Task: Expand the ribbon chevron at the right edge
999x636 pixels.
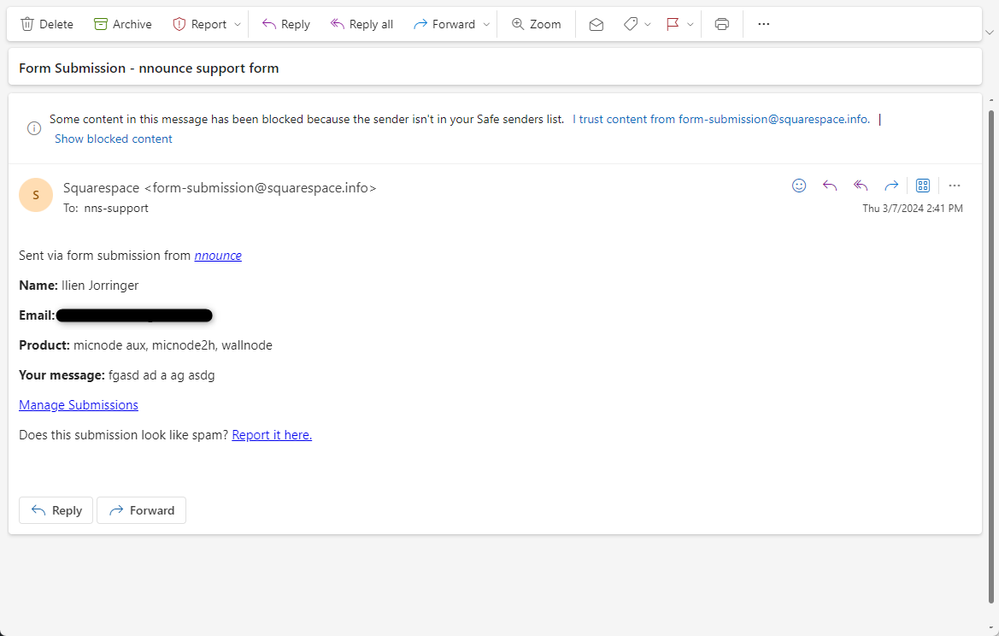Action: coord(989,32)
